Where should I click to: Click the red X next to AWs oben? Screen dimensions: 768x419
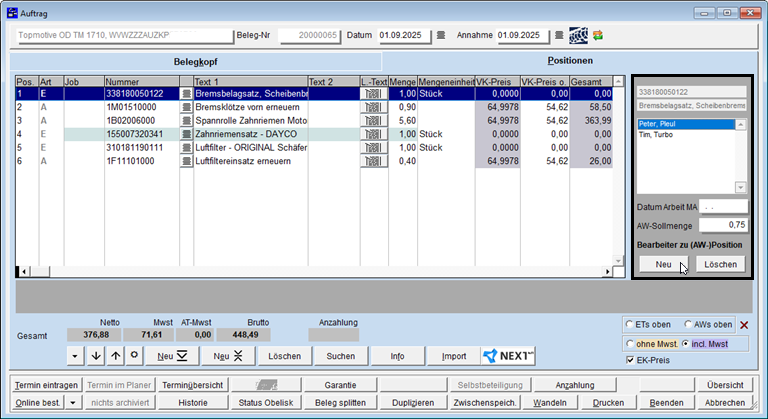tap(744, 325)
